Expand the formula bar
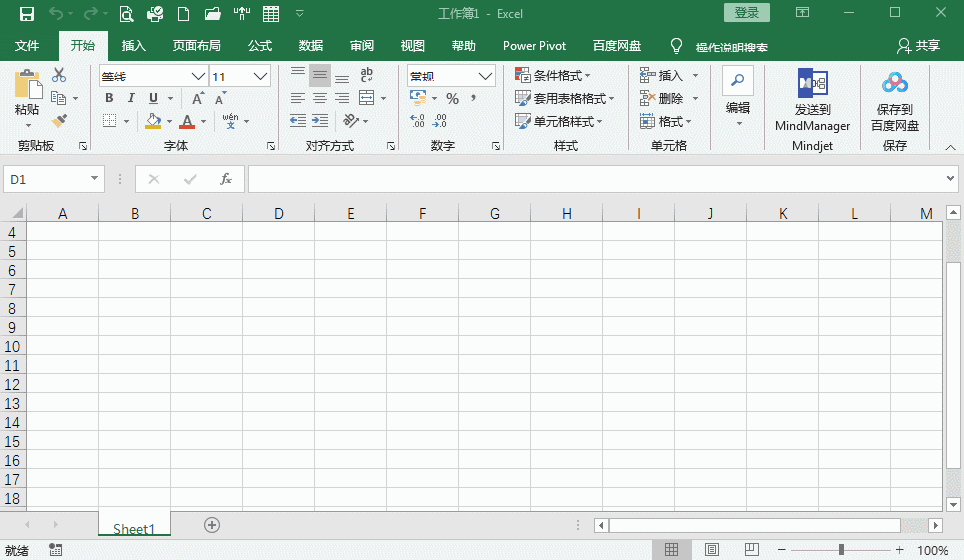Screen dimensions: 964x560 point(950,178)
